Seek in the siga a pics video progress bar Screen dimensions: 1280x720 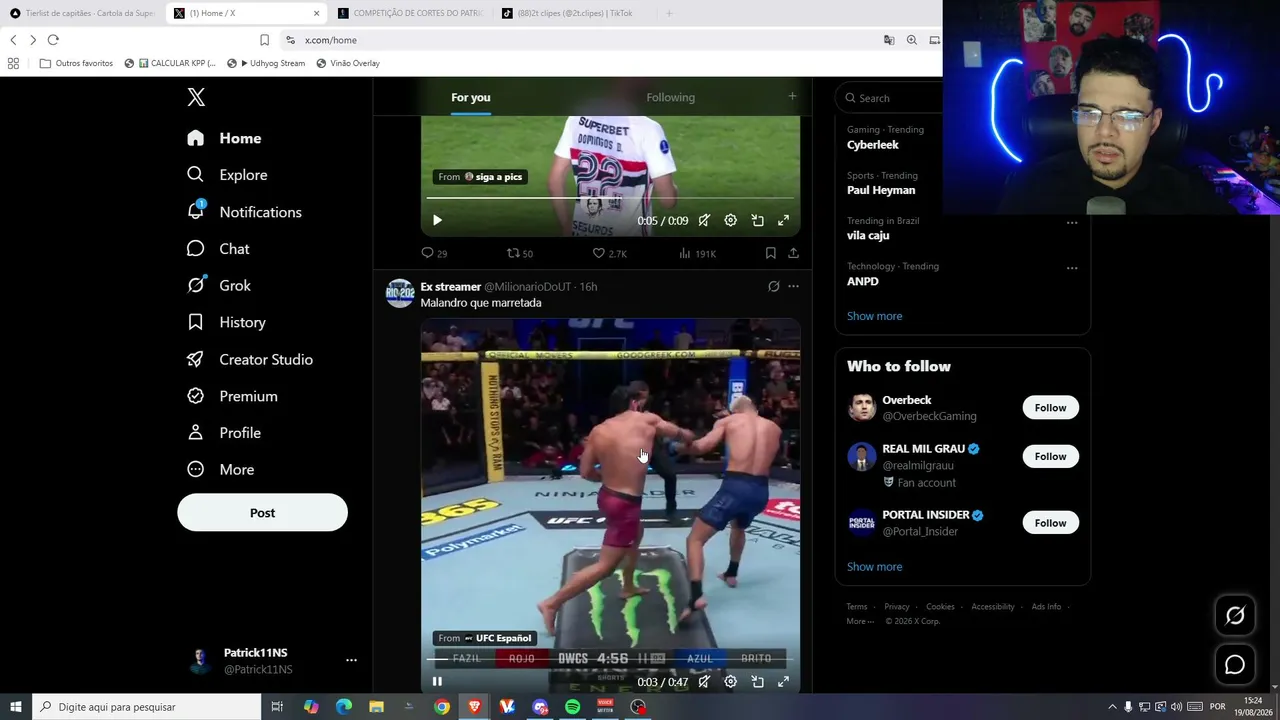(610, 198)
